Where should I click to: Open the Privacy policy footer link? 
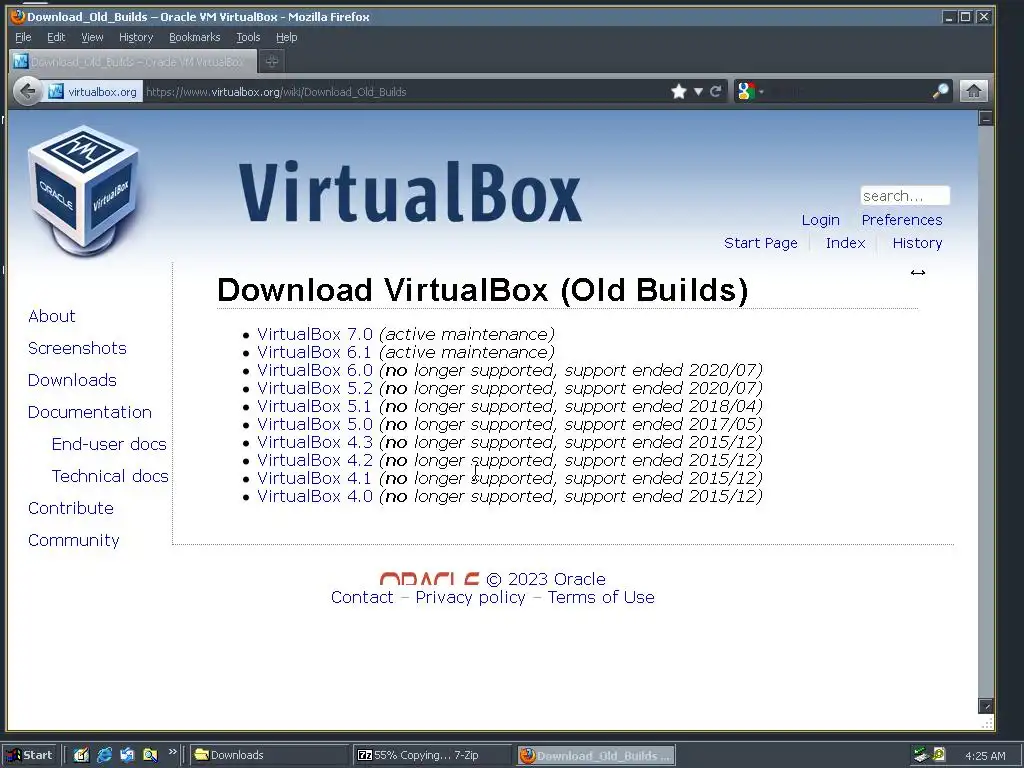click(470, 598)
